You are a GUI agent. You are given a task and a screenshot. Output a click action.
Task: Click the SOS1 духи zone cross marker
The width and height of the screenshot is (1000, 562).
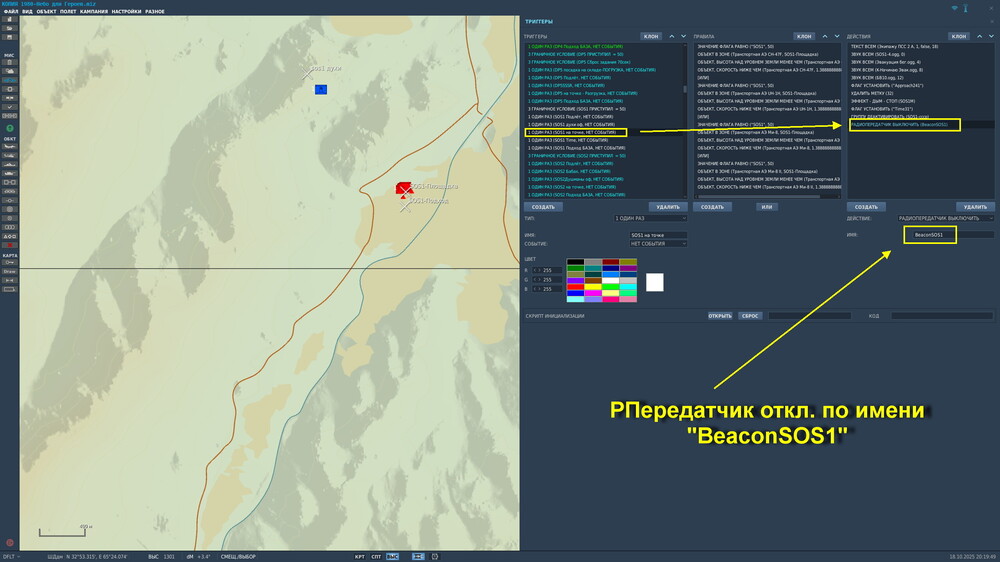(307, 73)
